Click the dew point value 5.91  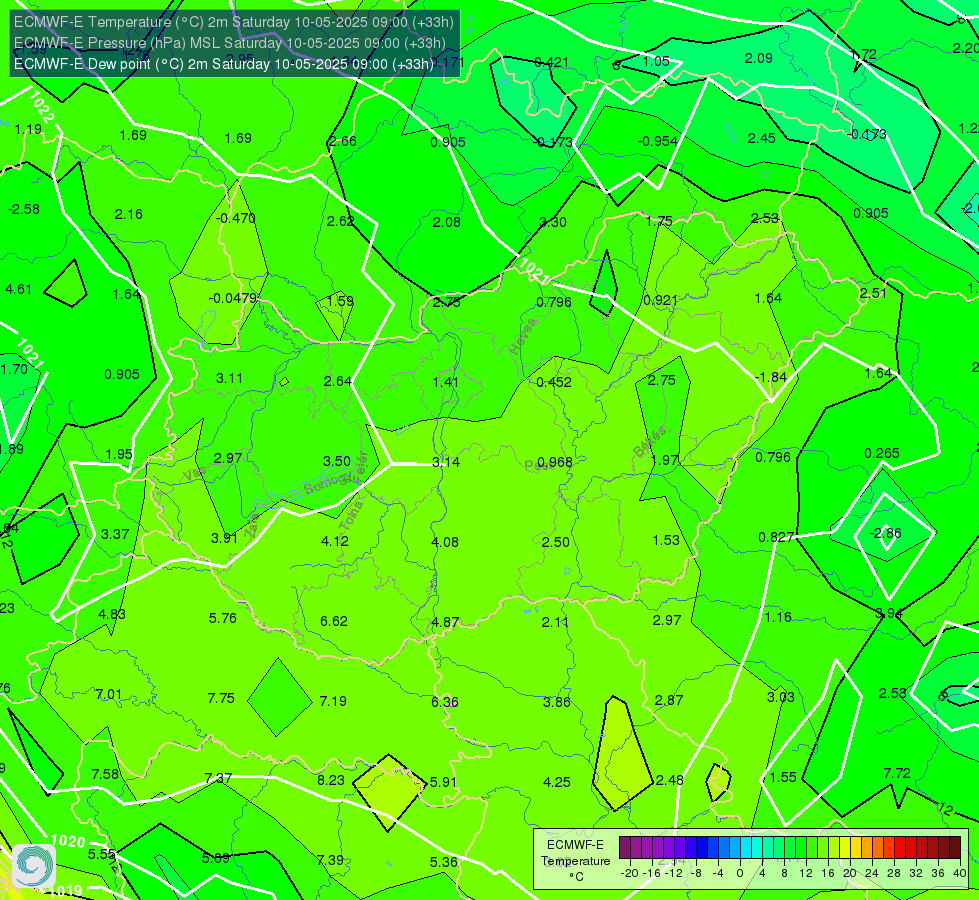tap(443, 781)
